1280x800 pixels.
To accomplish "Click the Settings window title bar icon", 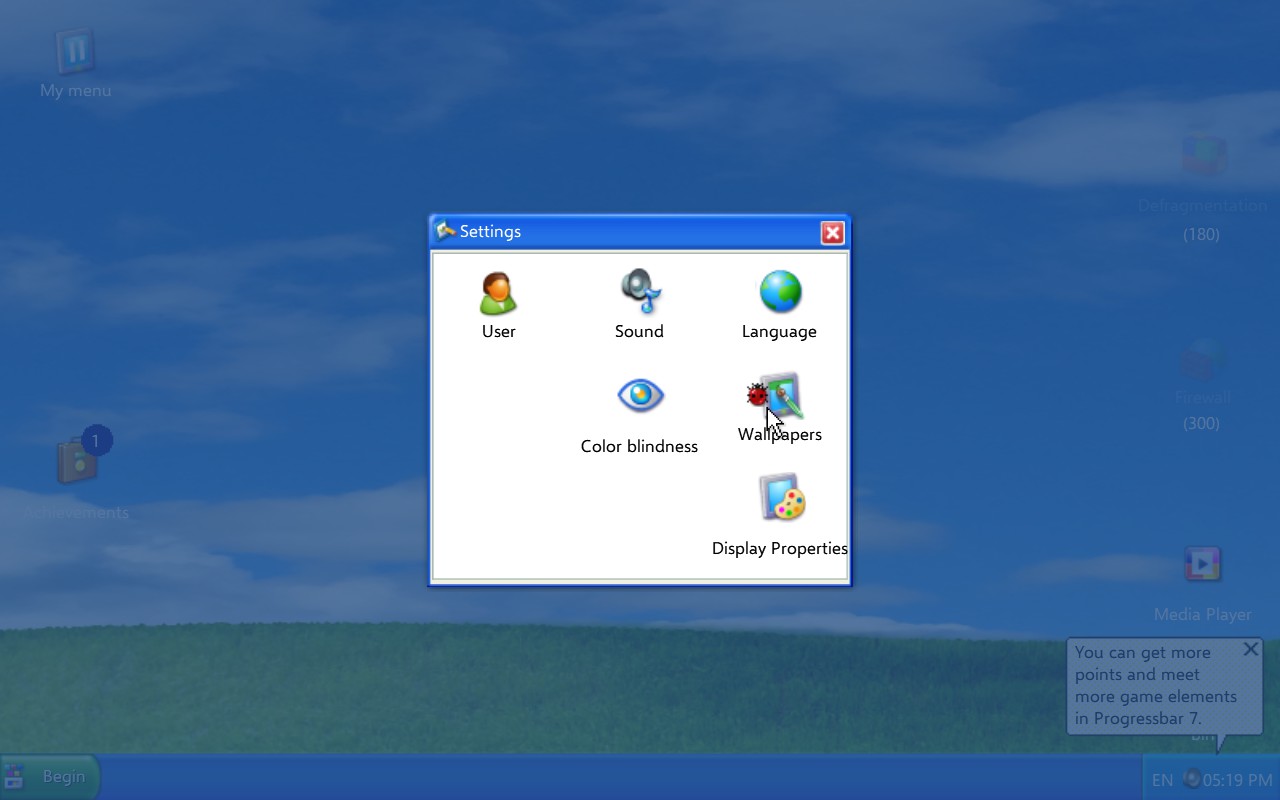I will click(446, 231).
